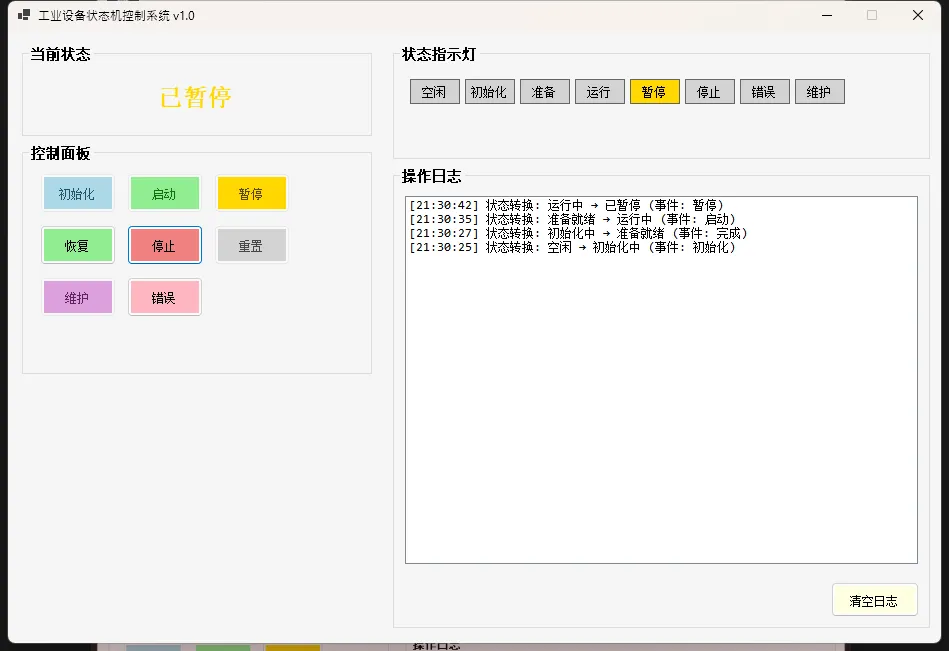Click the 清空日志 button
Image resolution: width=949 pixels, height=651 pixels.
pos(873,600)
